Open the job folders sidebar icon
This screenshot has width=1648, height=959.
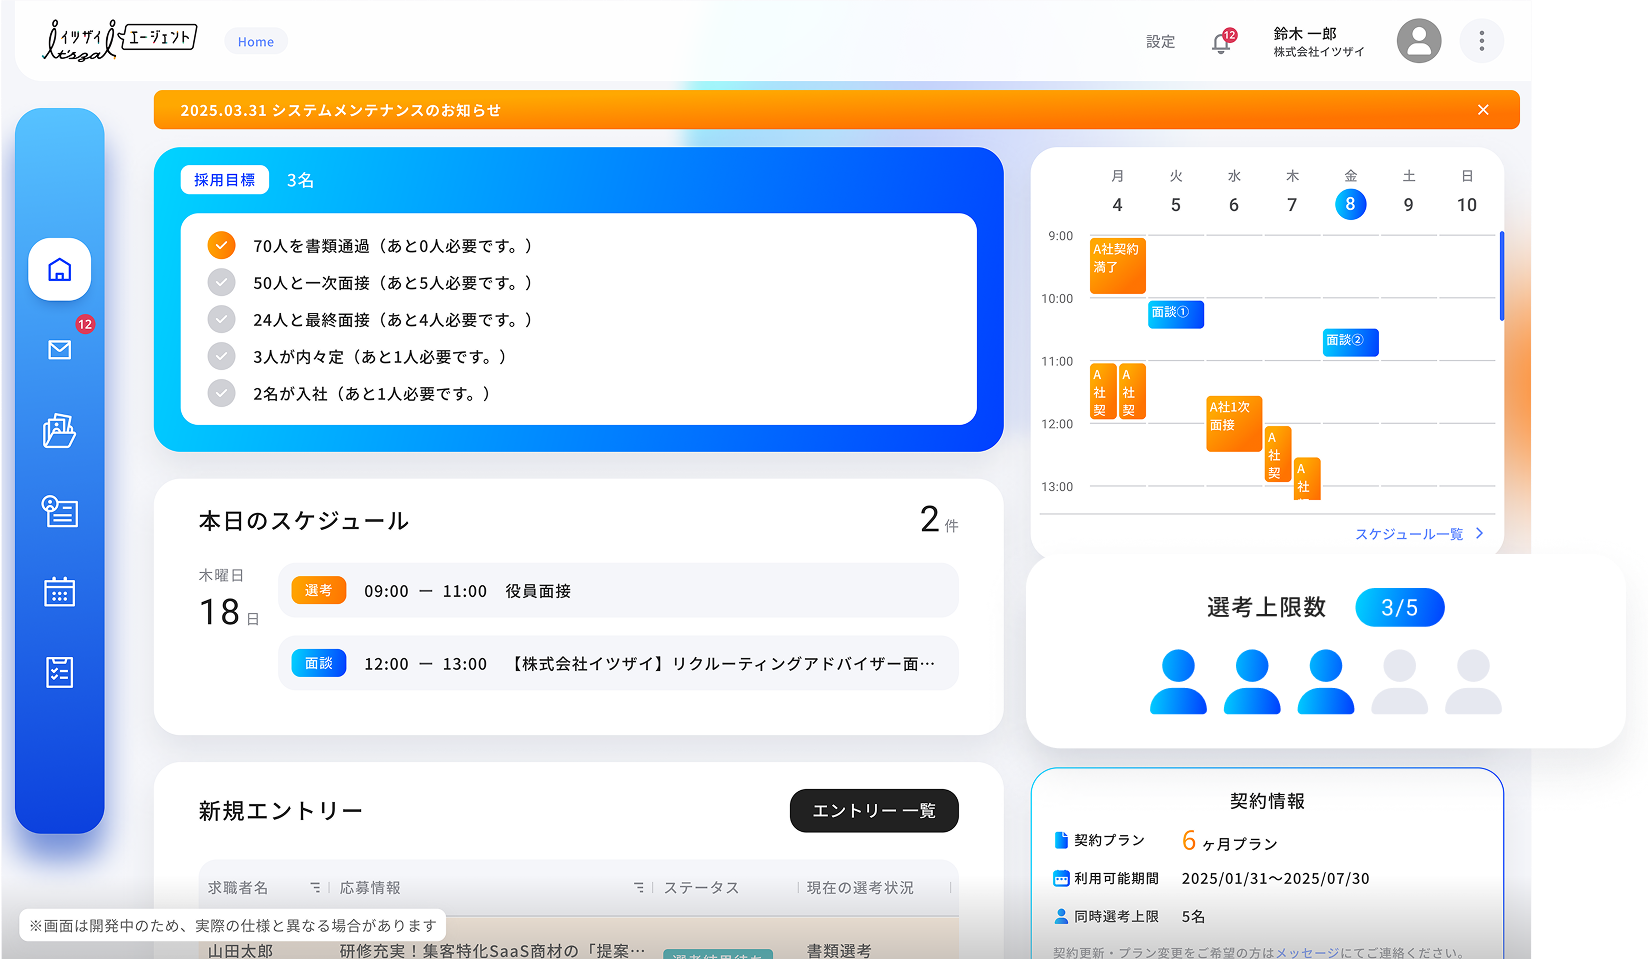click(60, 430)
